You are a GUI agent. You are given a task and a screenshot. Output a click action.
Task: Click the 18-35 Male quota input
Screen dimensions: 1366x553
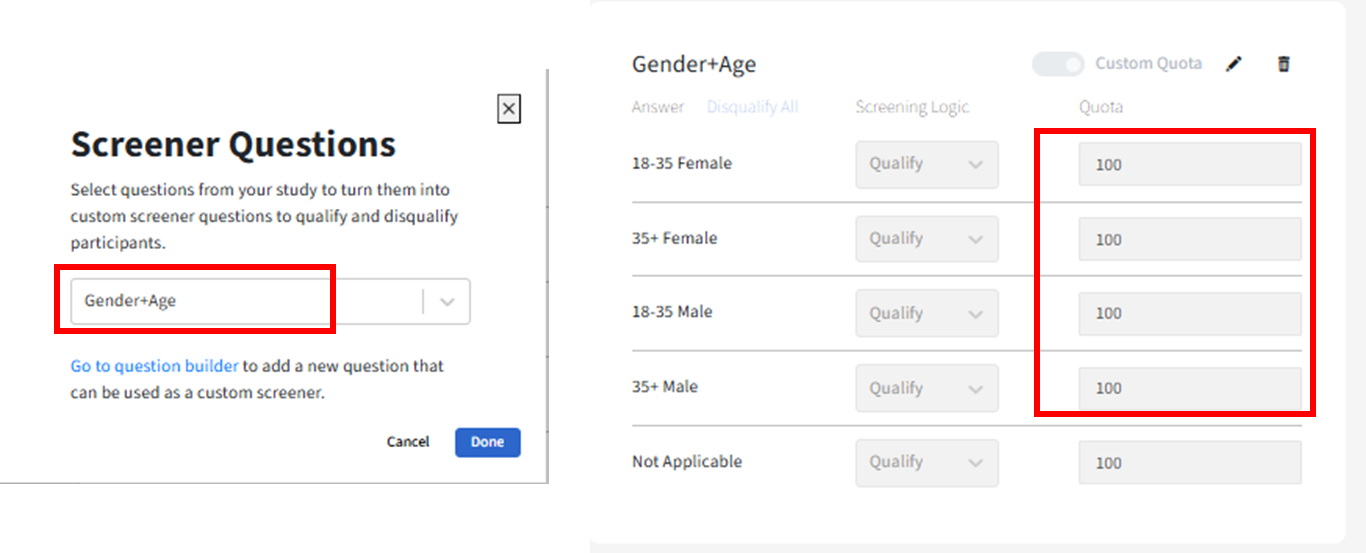pos(1189,313)
